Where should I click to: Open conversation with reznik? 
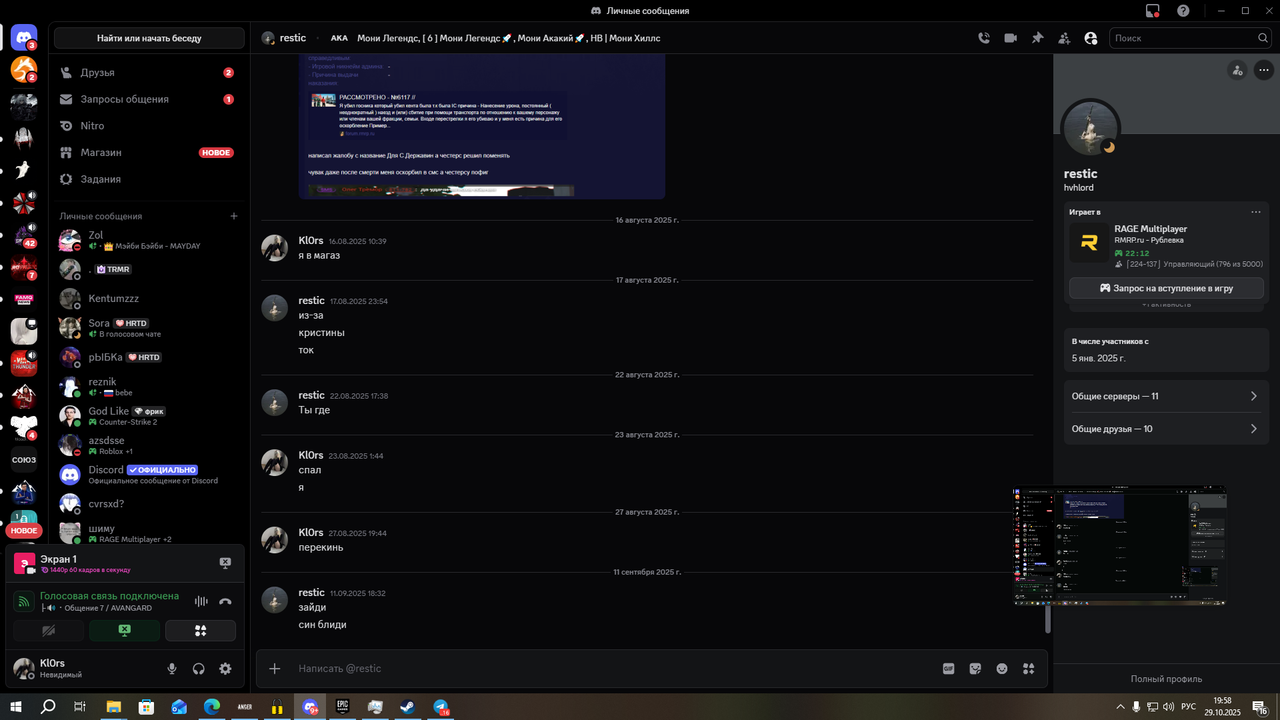[149, 387]
